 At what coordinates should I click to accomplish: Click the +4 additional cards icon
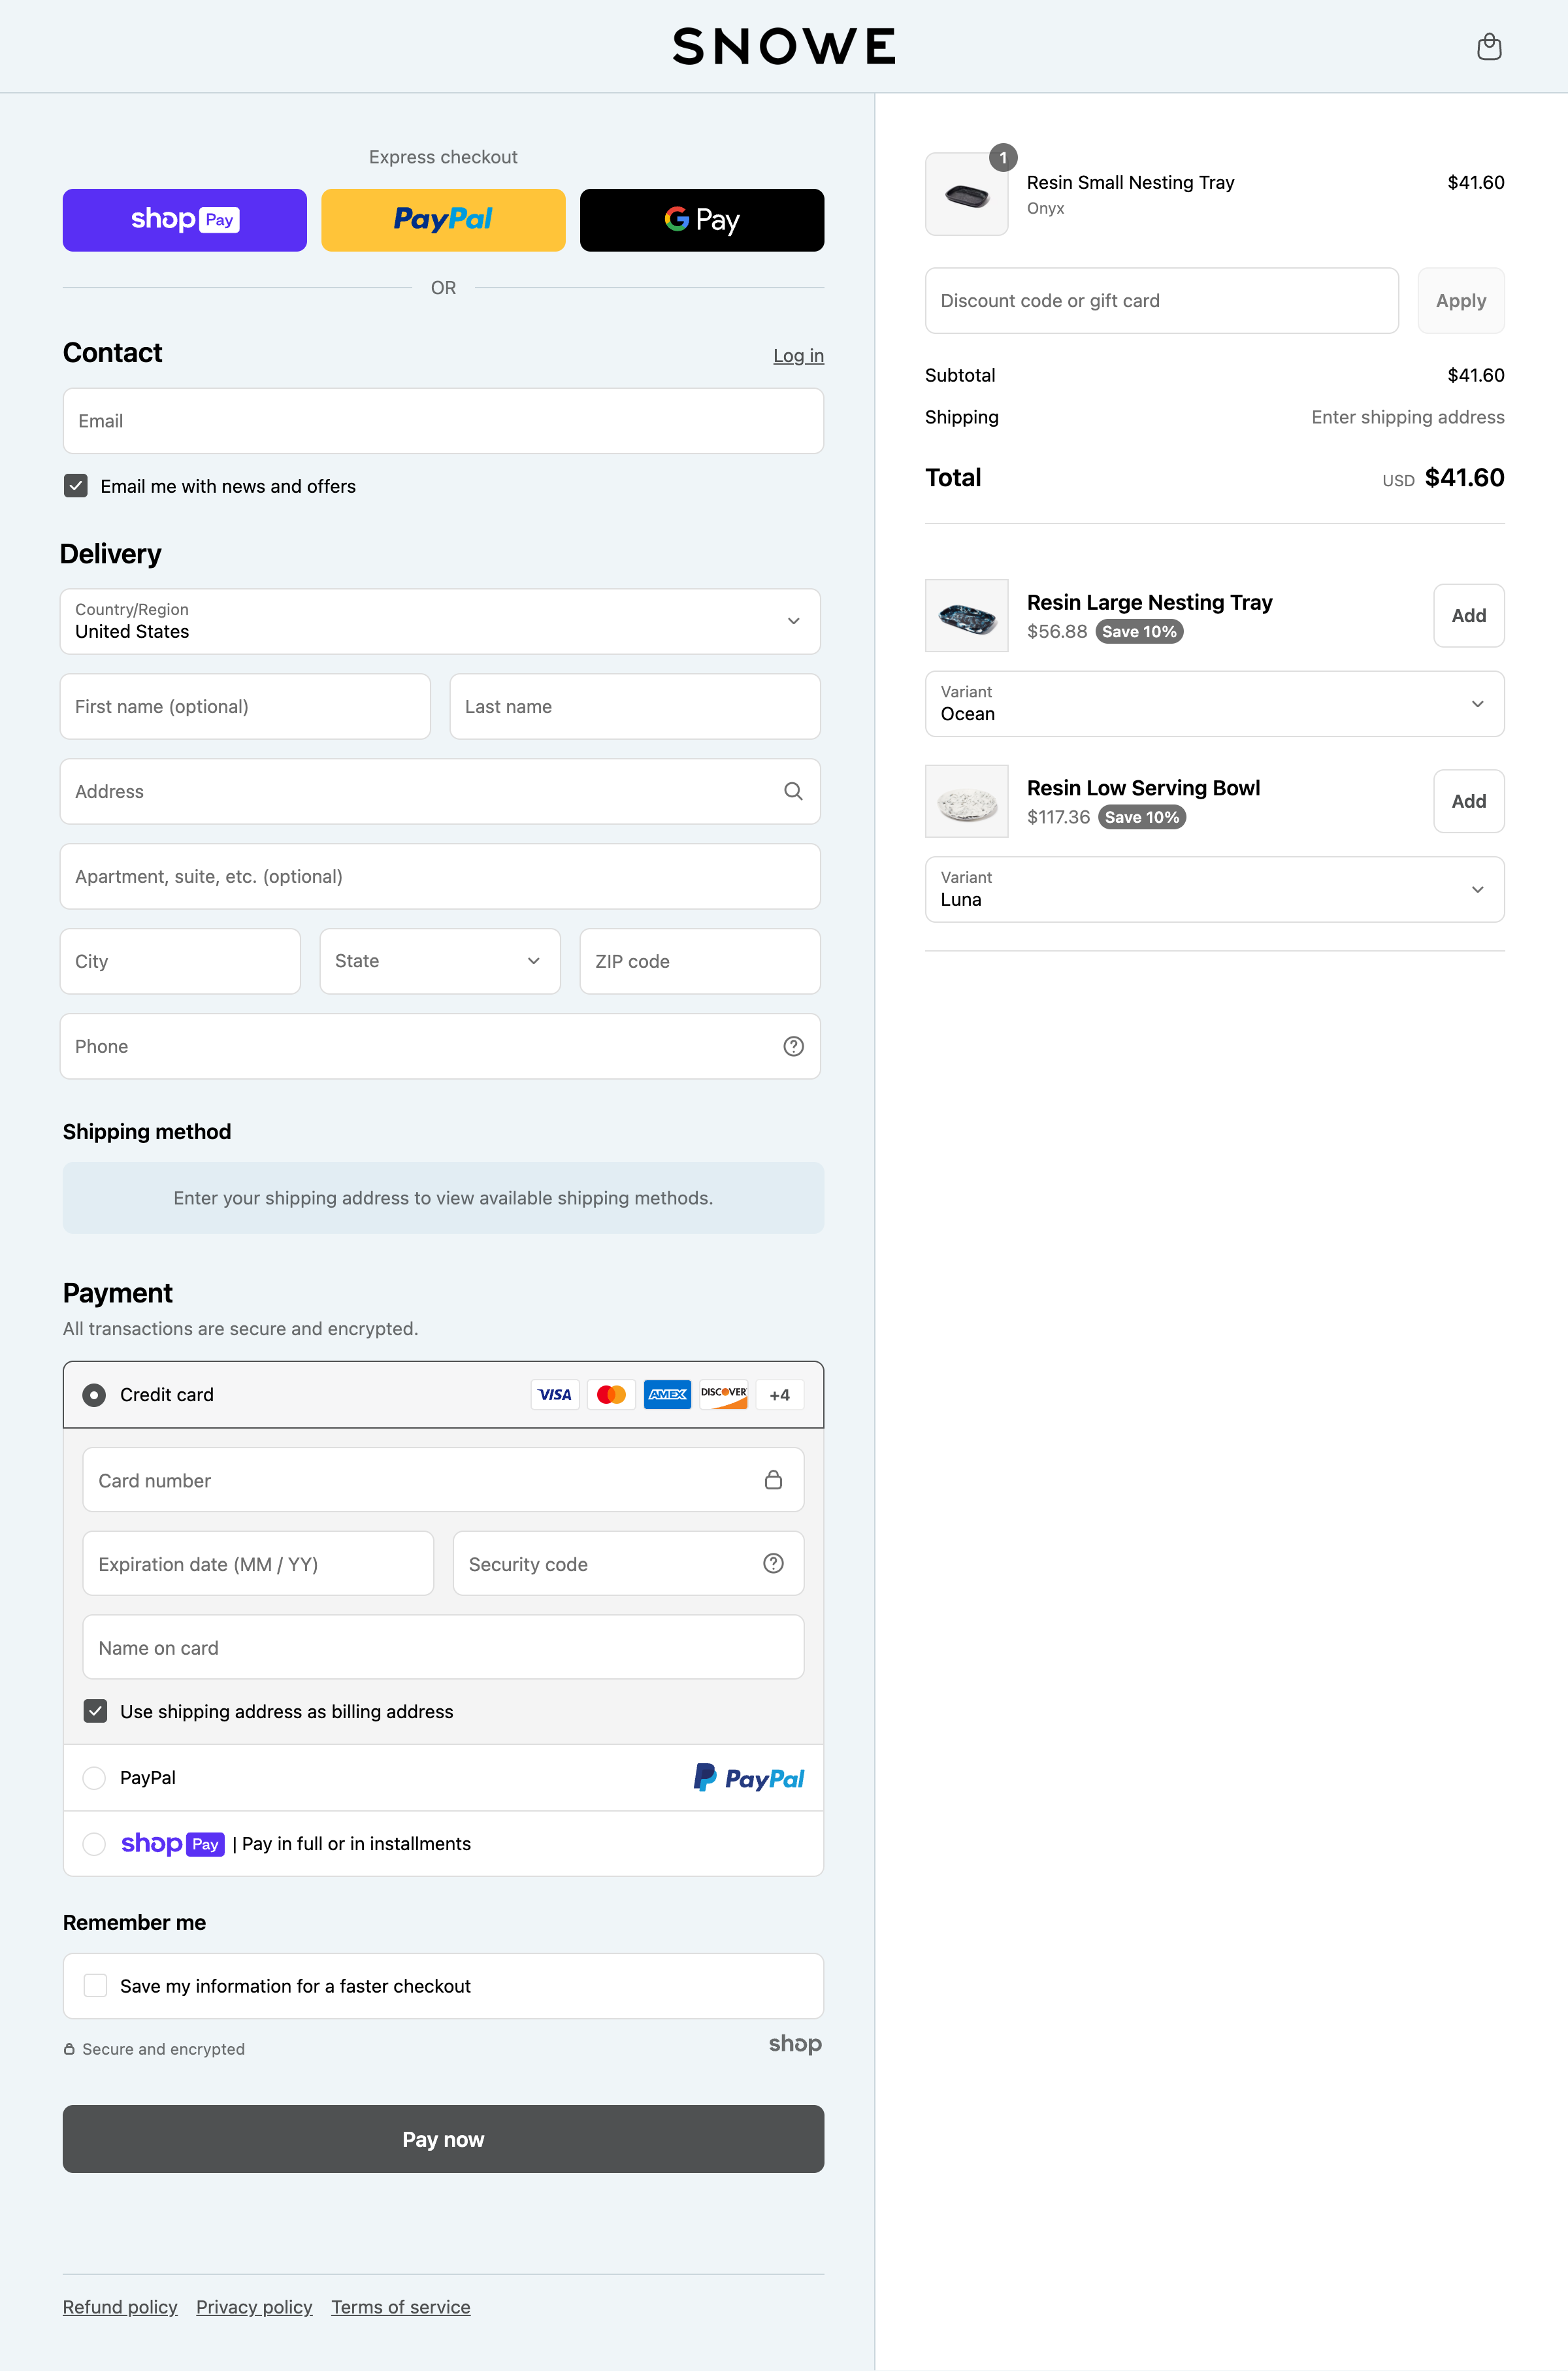click(779, 1394)
